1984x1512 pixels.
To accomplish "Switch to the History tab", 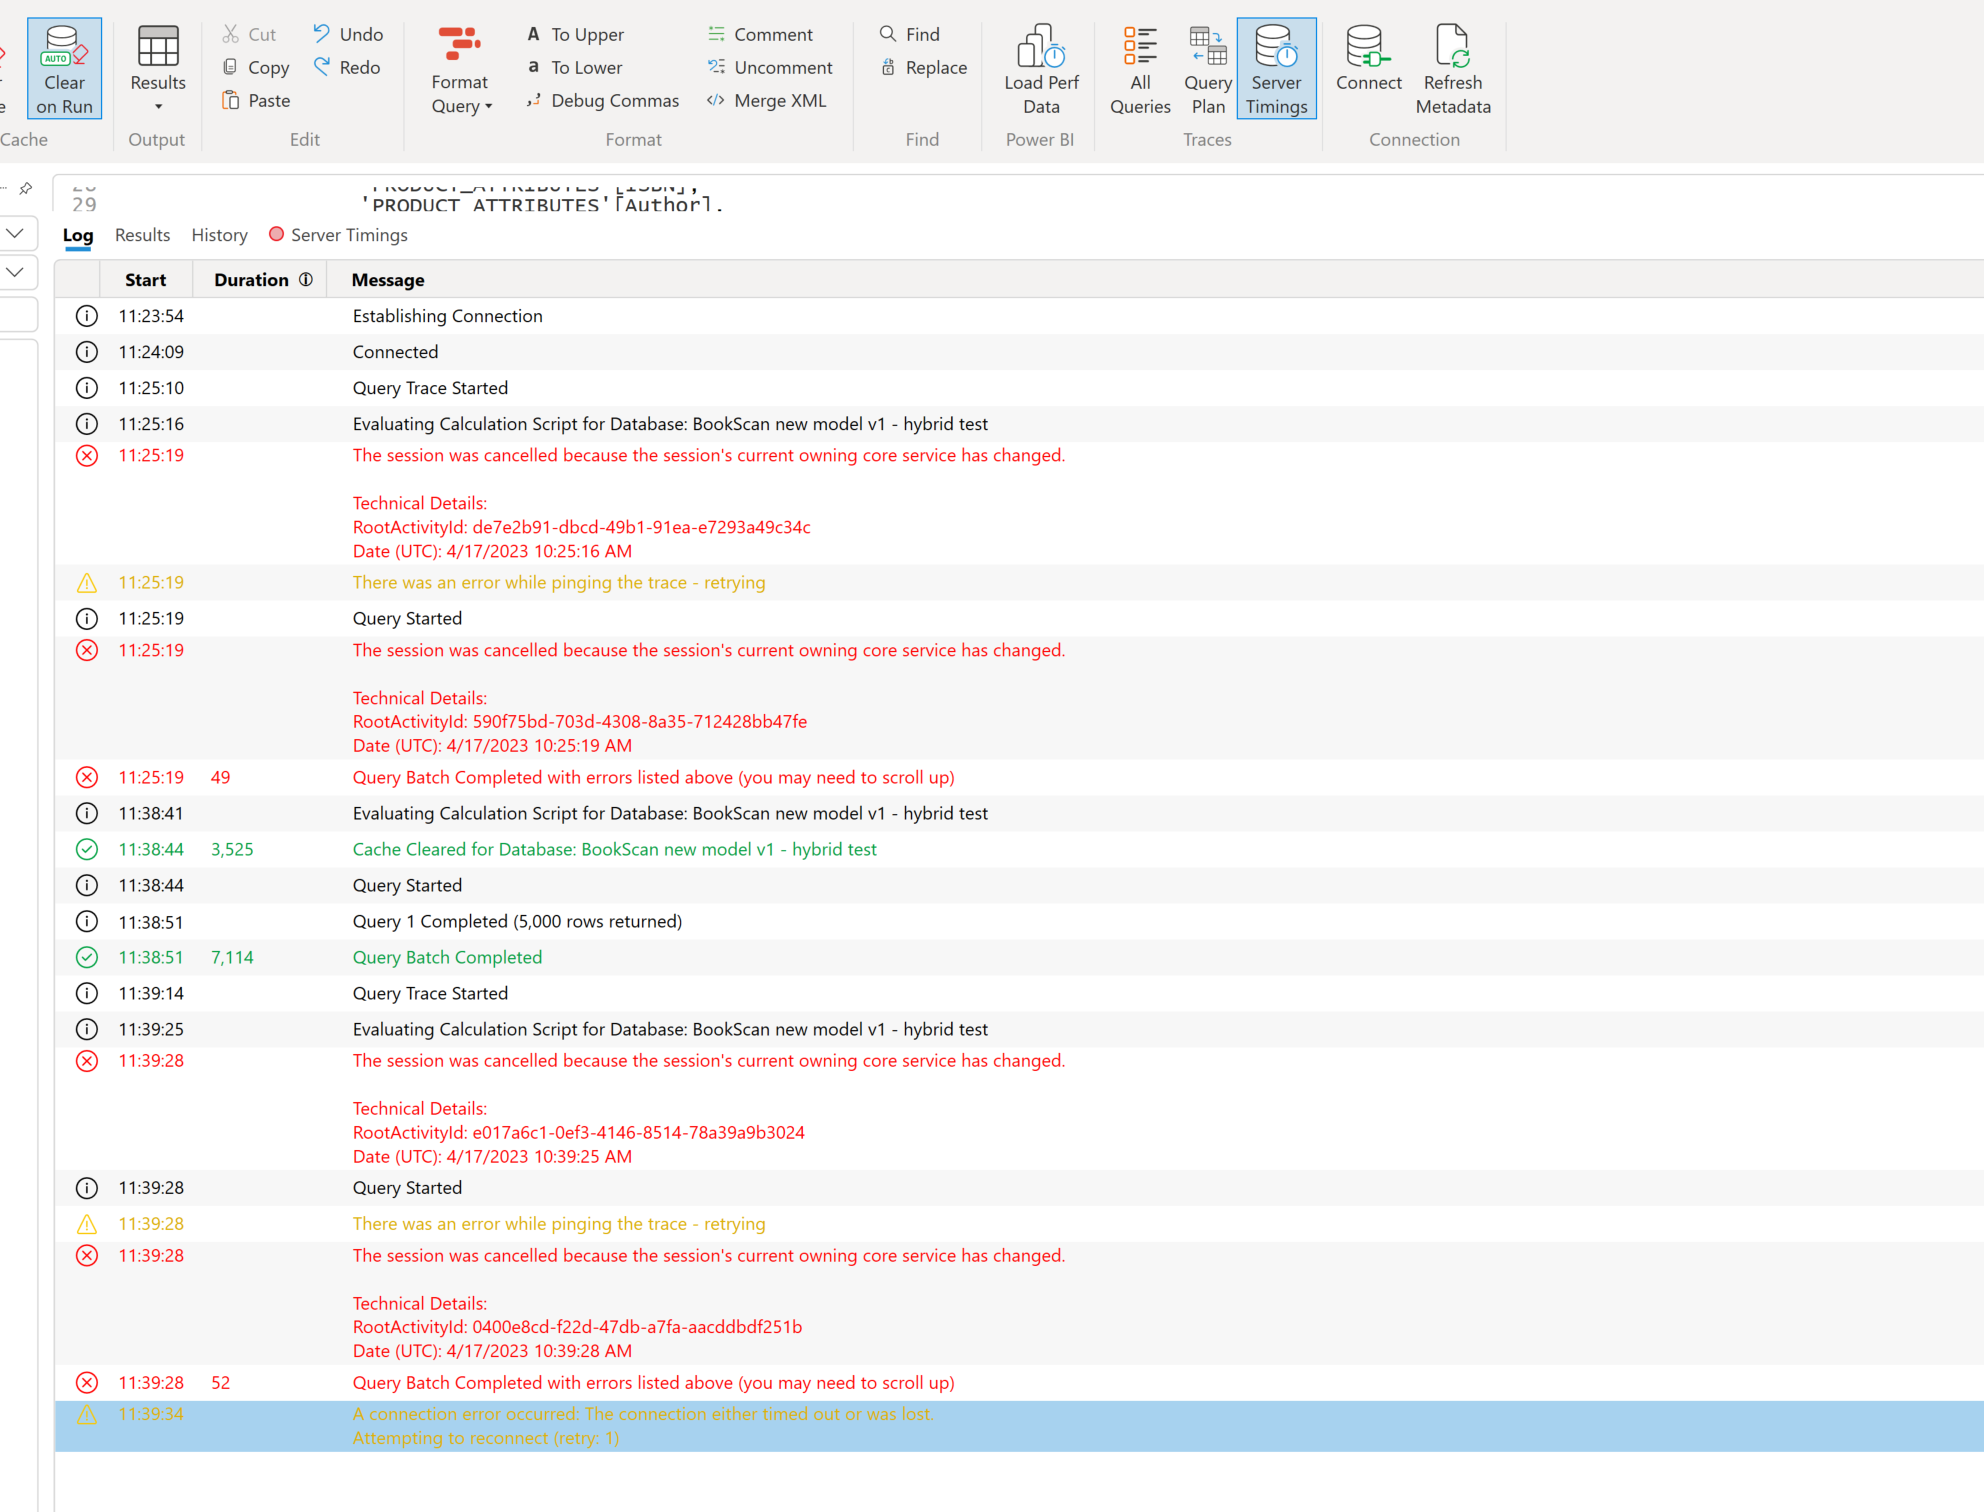I will [219, 235].
